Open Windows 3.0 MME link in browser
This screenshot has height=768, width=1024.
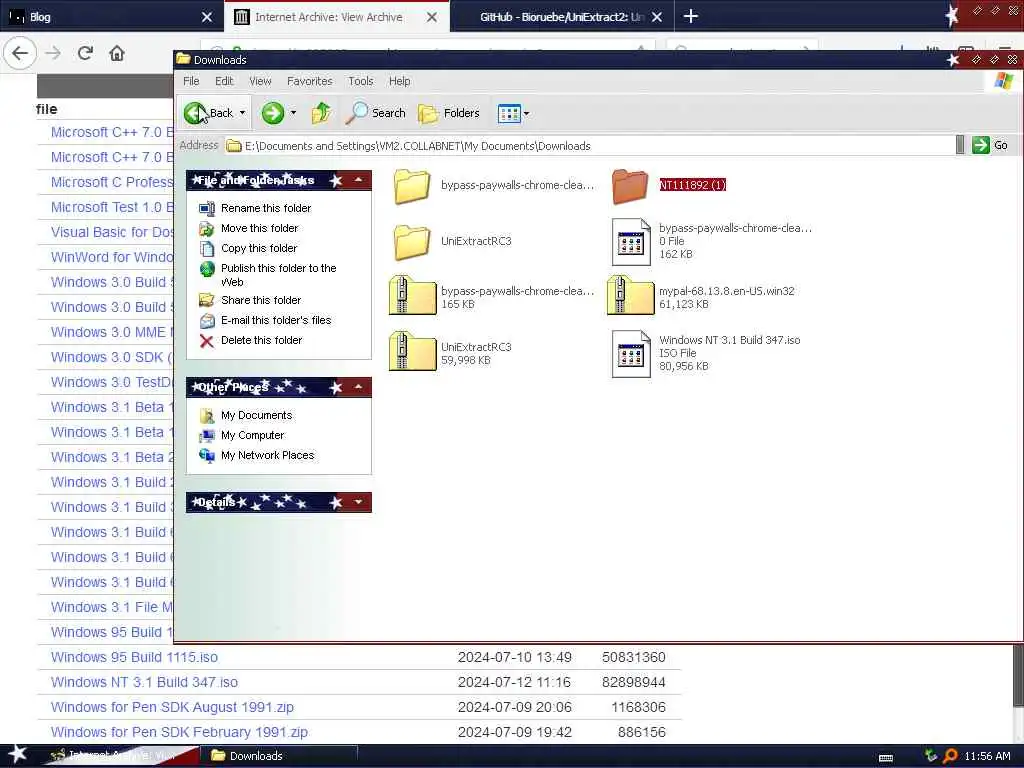tap(112, 332)
